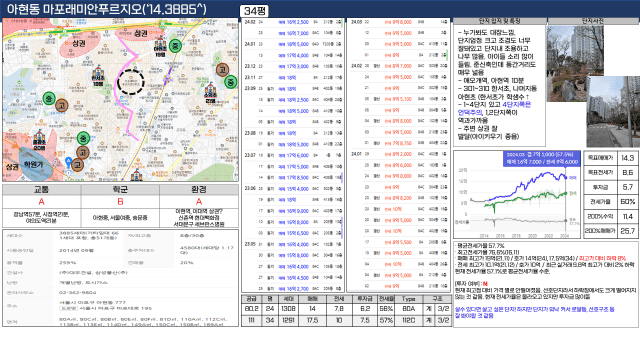
Task: Click the green 중 marker left of 한서초
Action: point(49,98)
